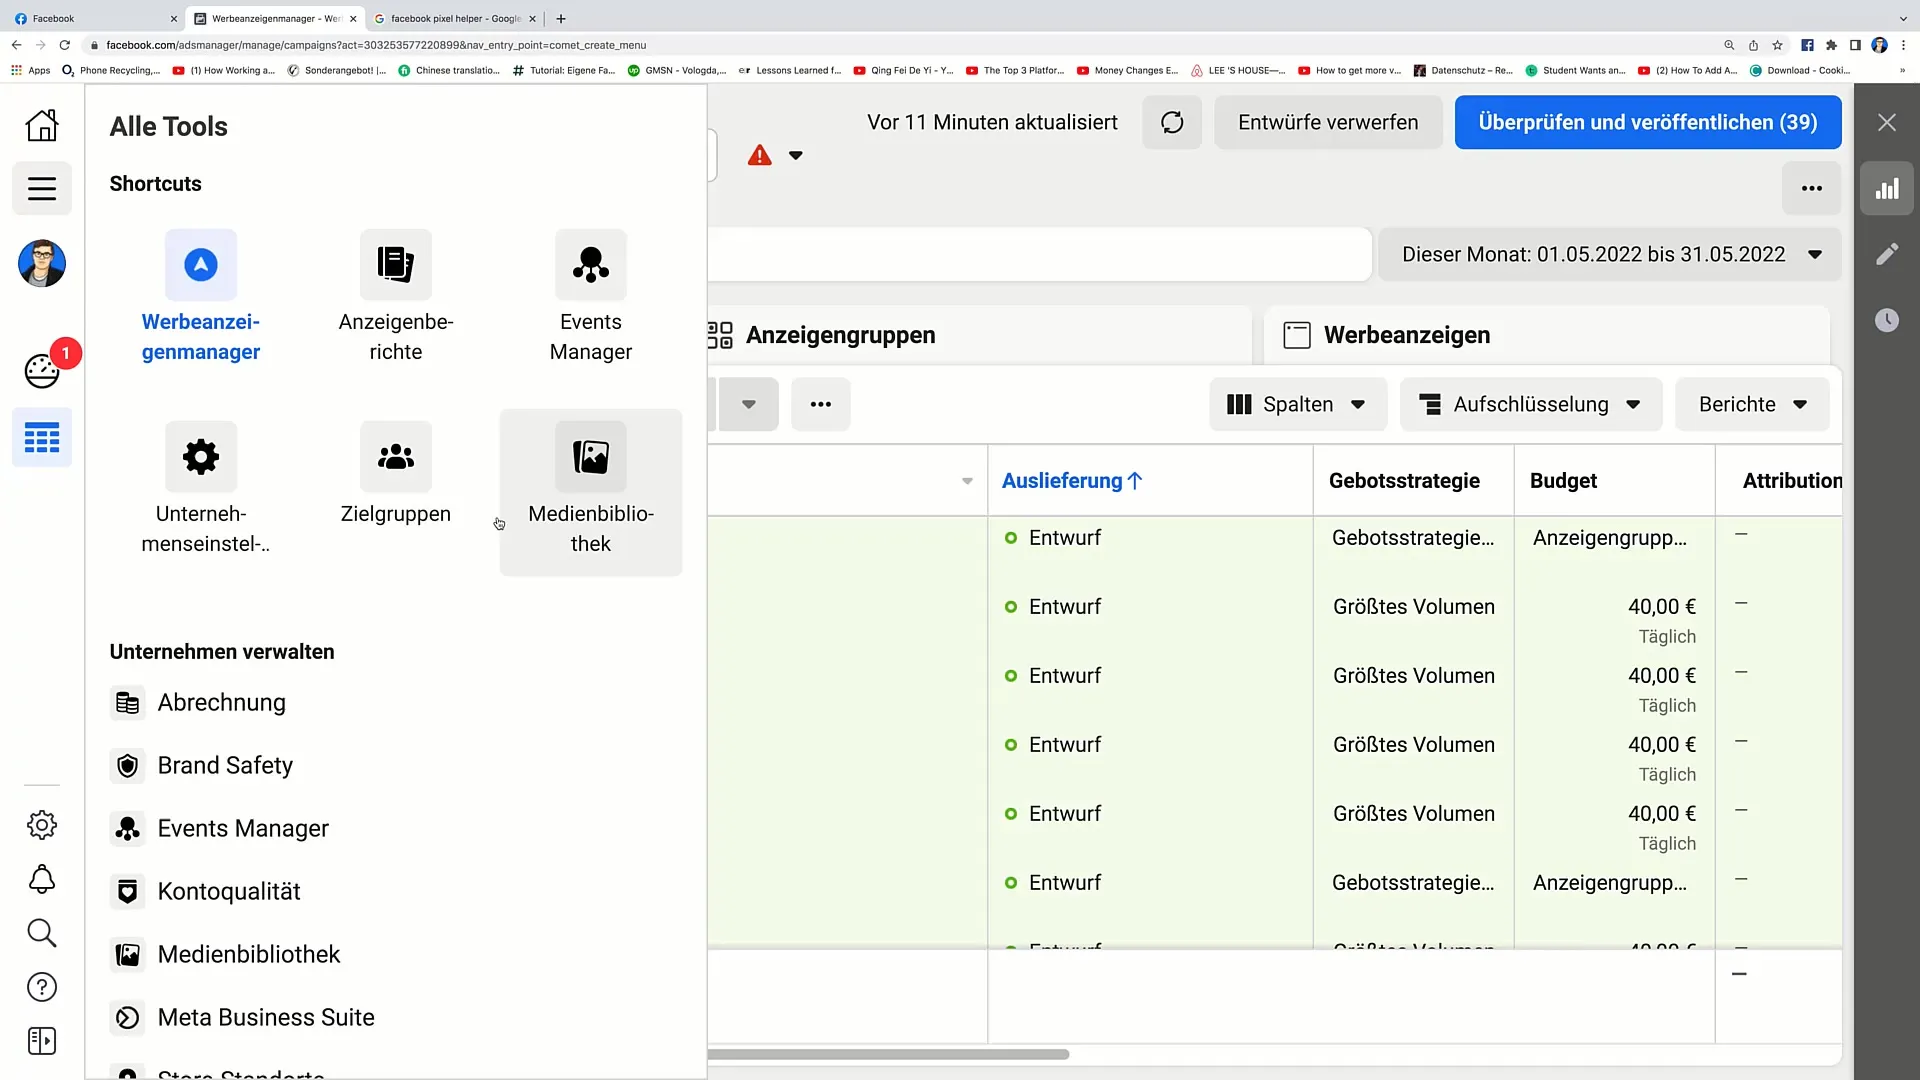Click Budget column header

(1563, 481)
